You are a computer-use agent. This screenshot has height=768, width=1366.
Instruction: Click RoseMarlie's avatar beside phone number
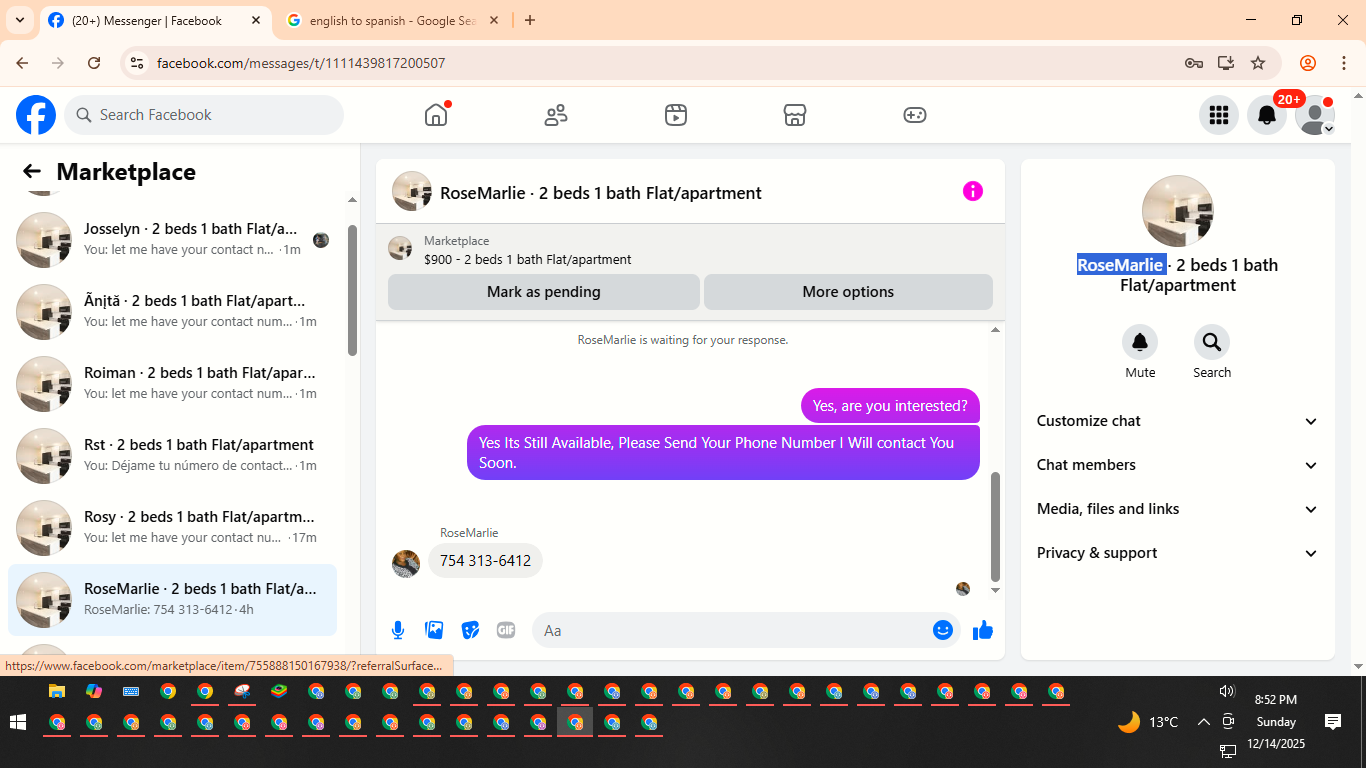coord(406,564)
